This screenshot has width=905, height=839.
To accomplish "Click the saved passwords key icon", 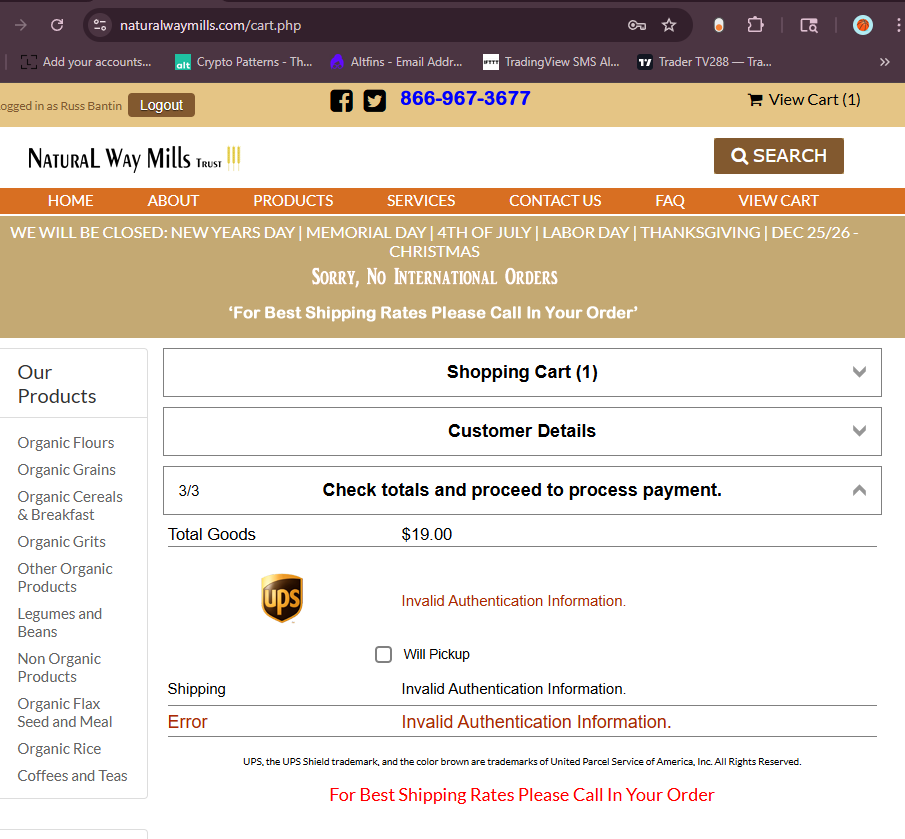I will click(x=636, y=25).
